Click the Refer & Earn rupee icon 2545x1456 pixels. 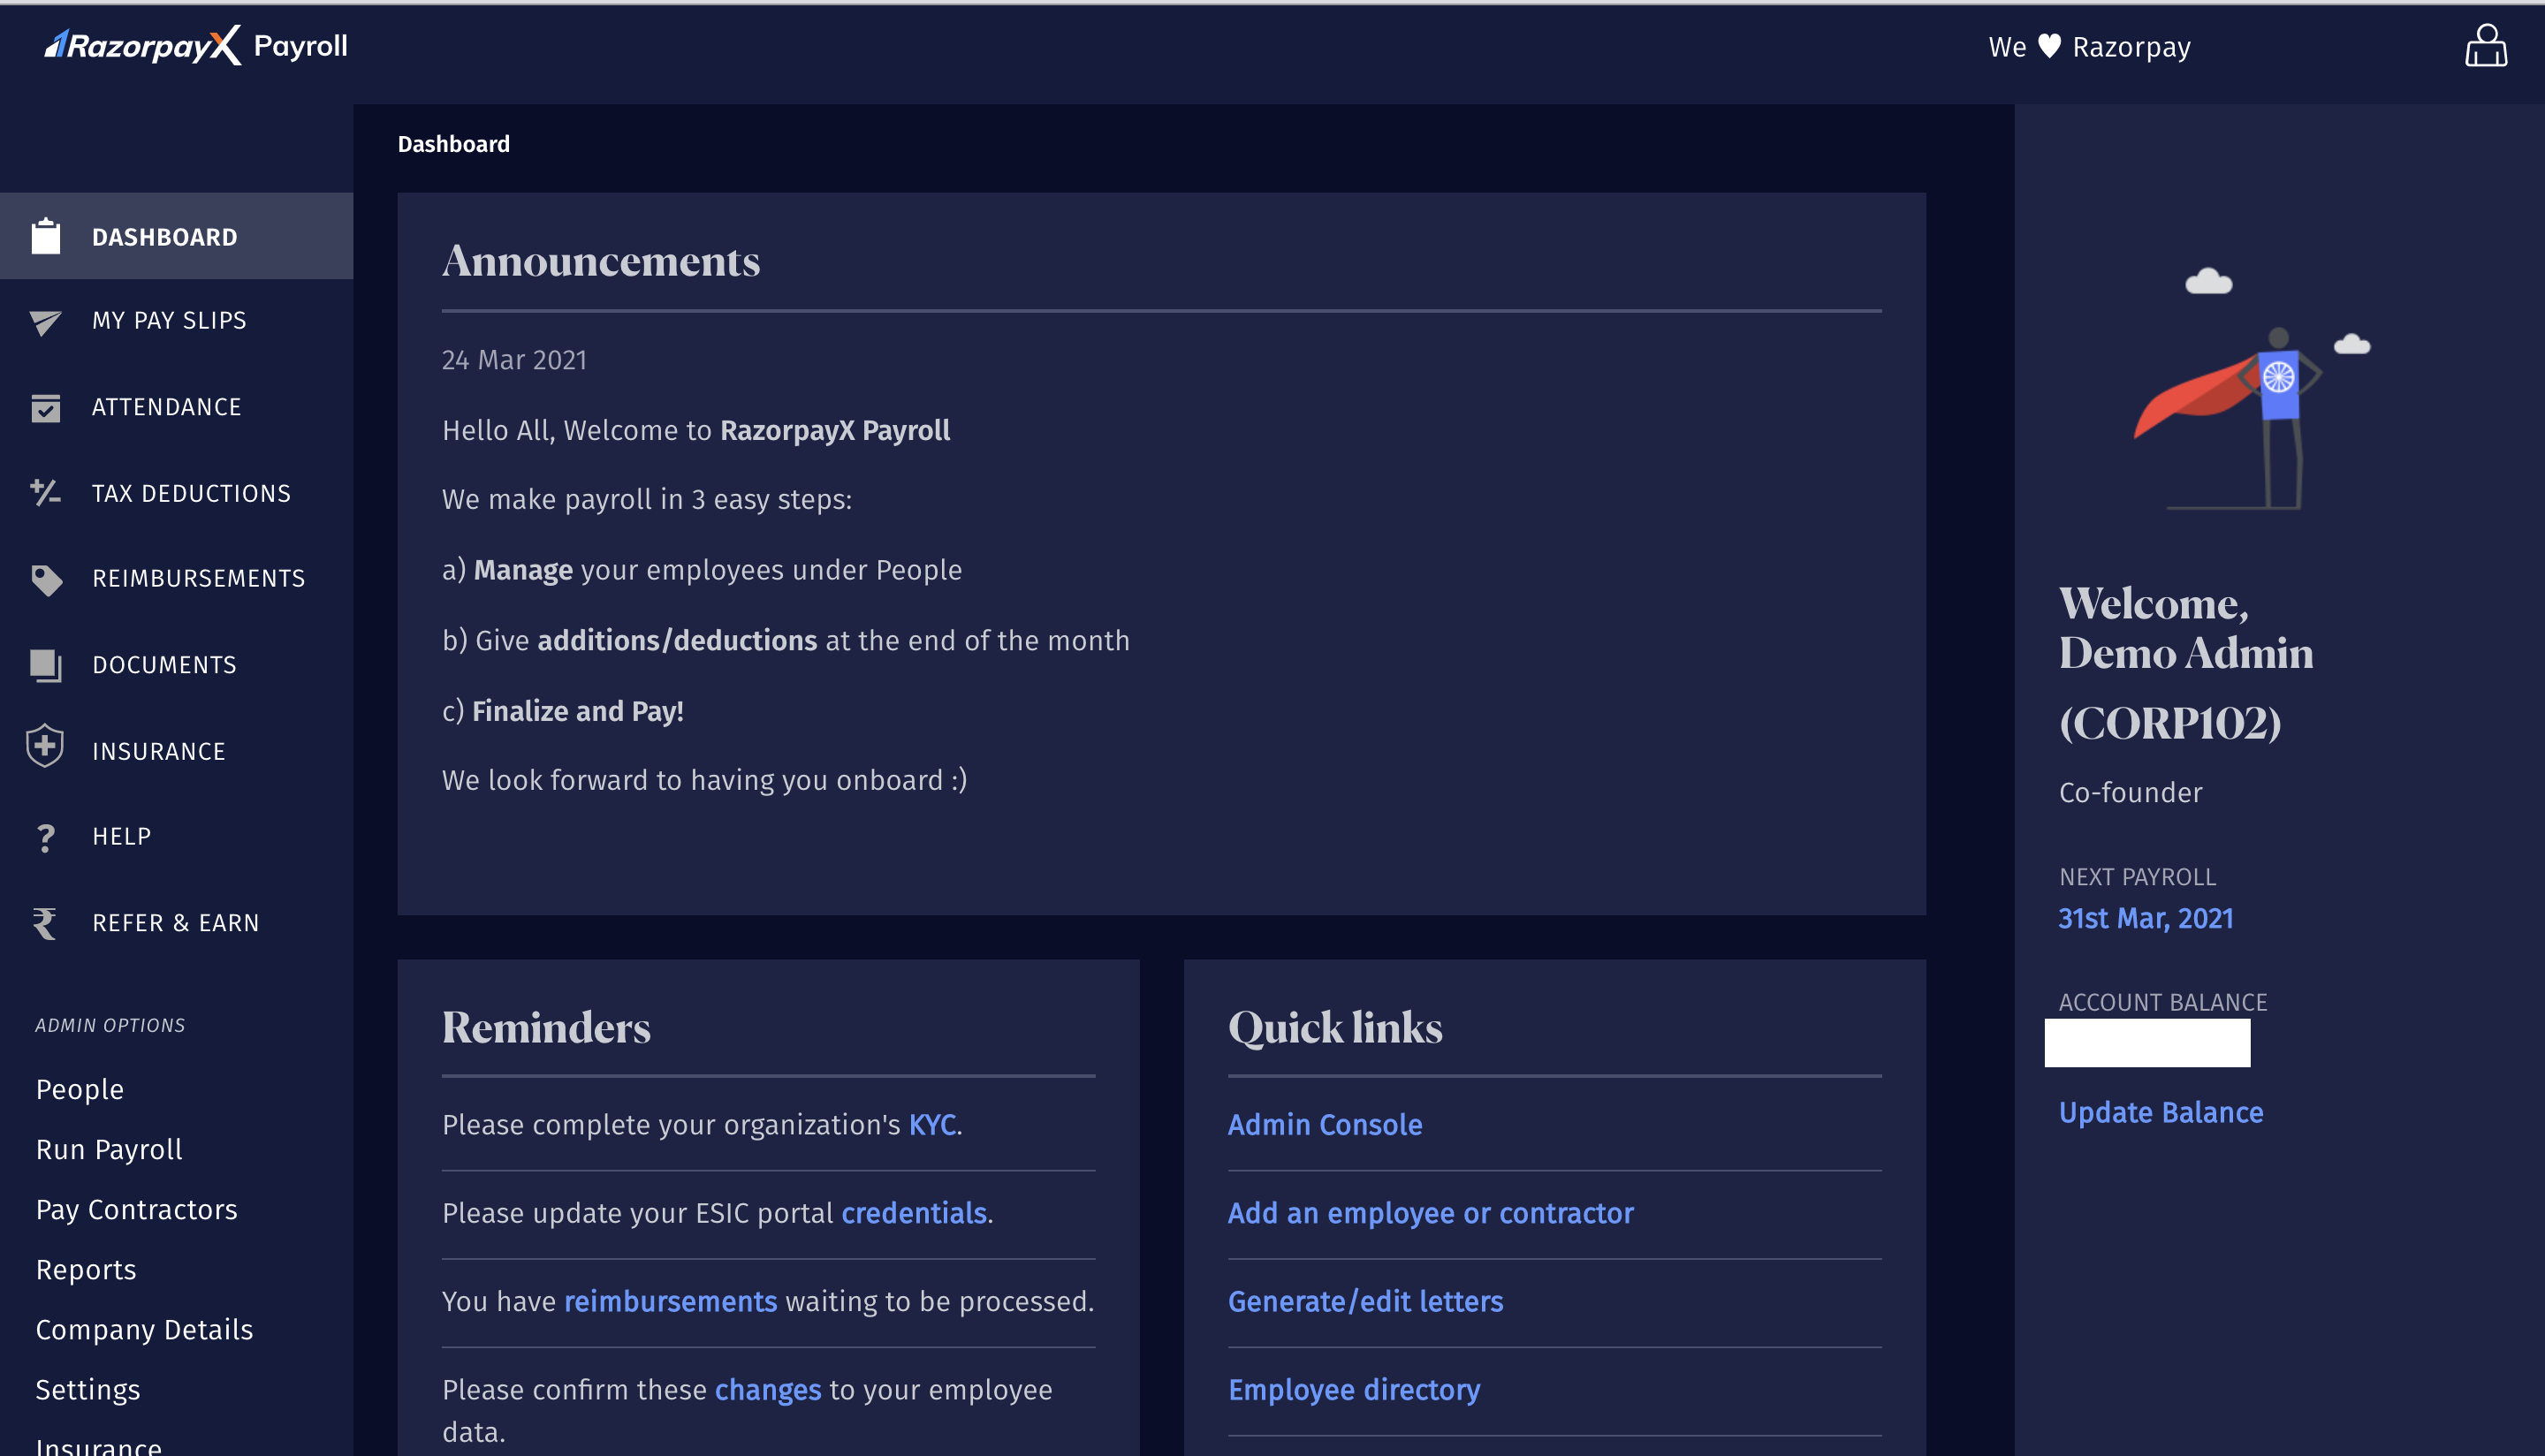(44, 923)
